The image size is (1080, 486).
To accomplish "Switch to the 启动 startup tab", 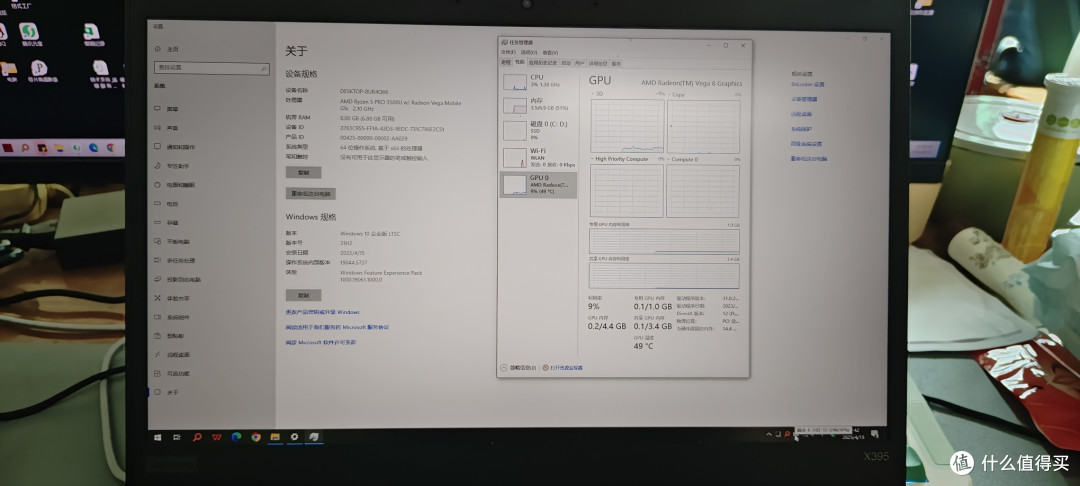I will click(566, 63).
